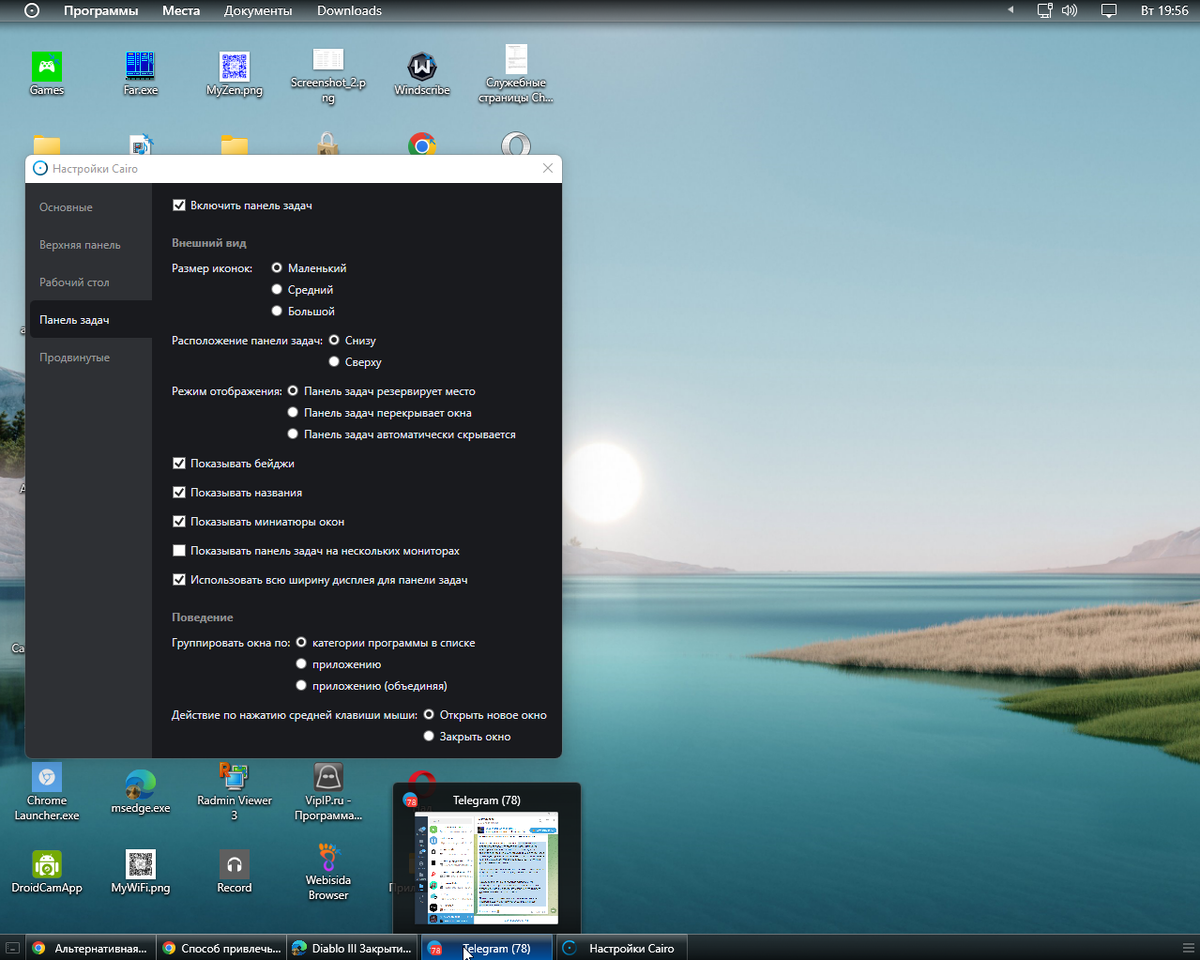This screenshot has height=960, width=1200.
Task: Switch to Diablo III Закрыти... taskbar window
Action: 351,948
